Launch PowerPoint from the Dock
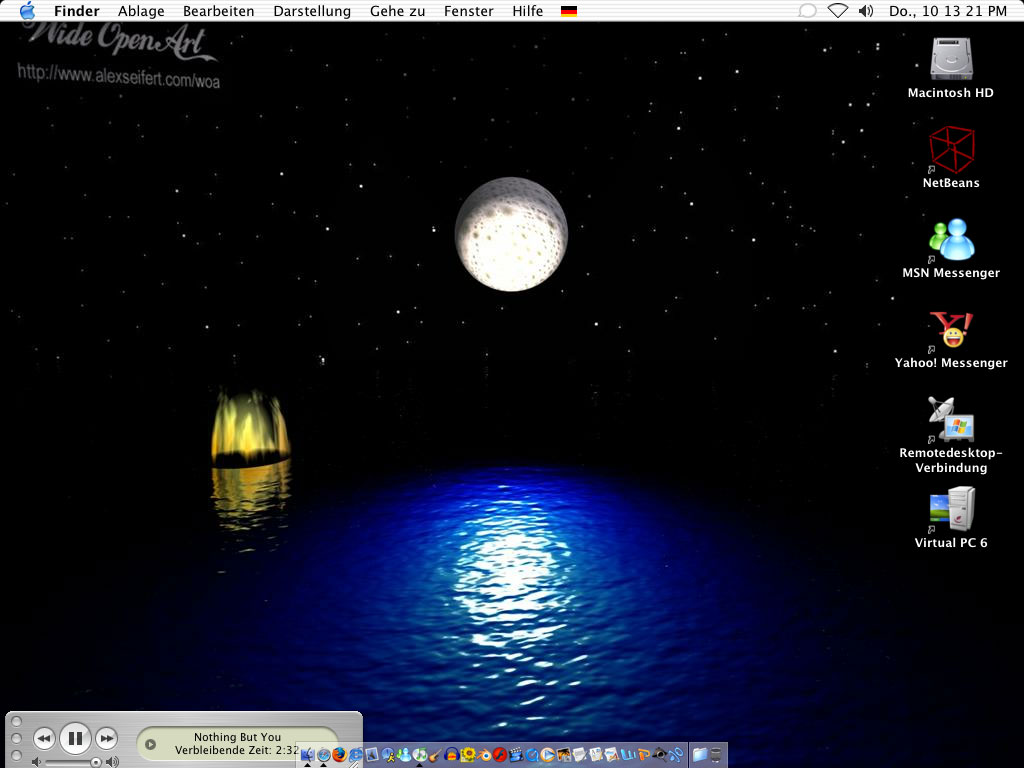 tap(643, 755)
